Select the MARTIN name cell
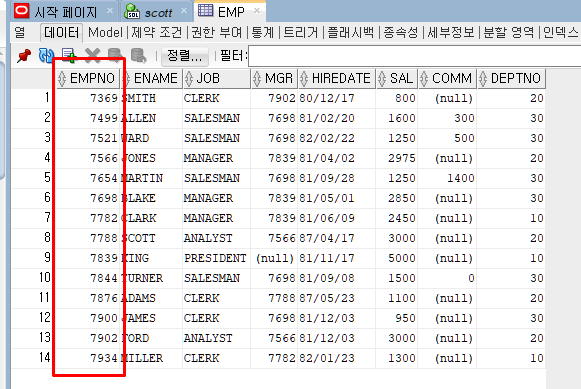 151,178
